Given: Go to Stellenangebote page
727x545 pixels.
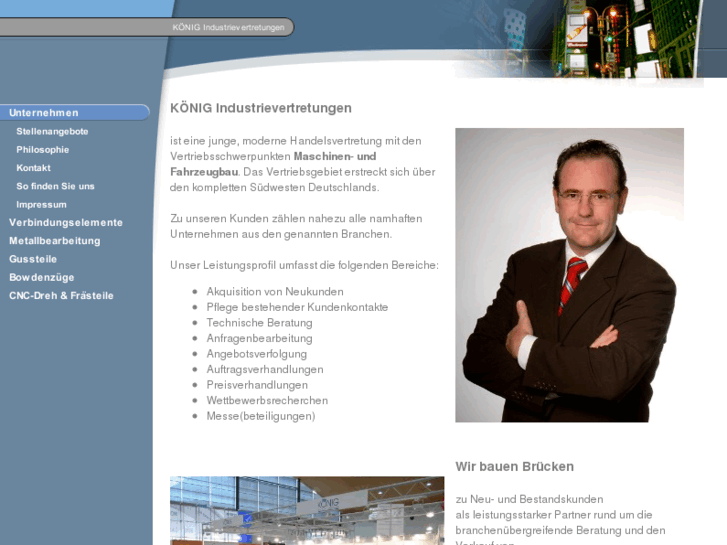Looking at the screenshot, I should [x=52, y=131].
